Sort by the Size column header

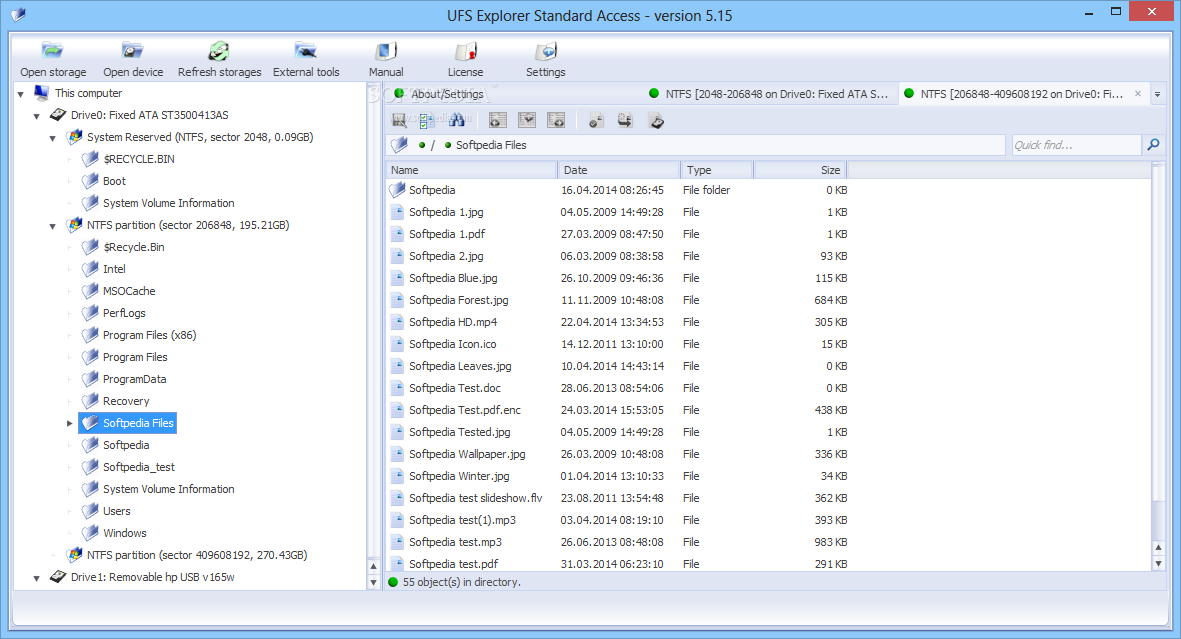(800, 170)
